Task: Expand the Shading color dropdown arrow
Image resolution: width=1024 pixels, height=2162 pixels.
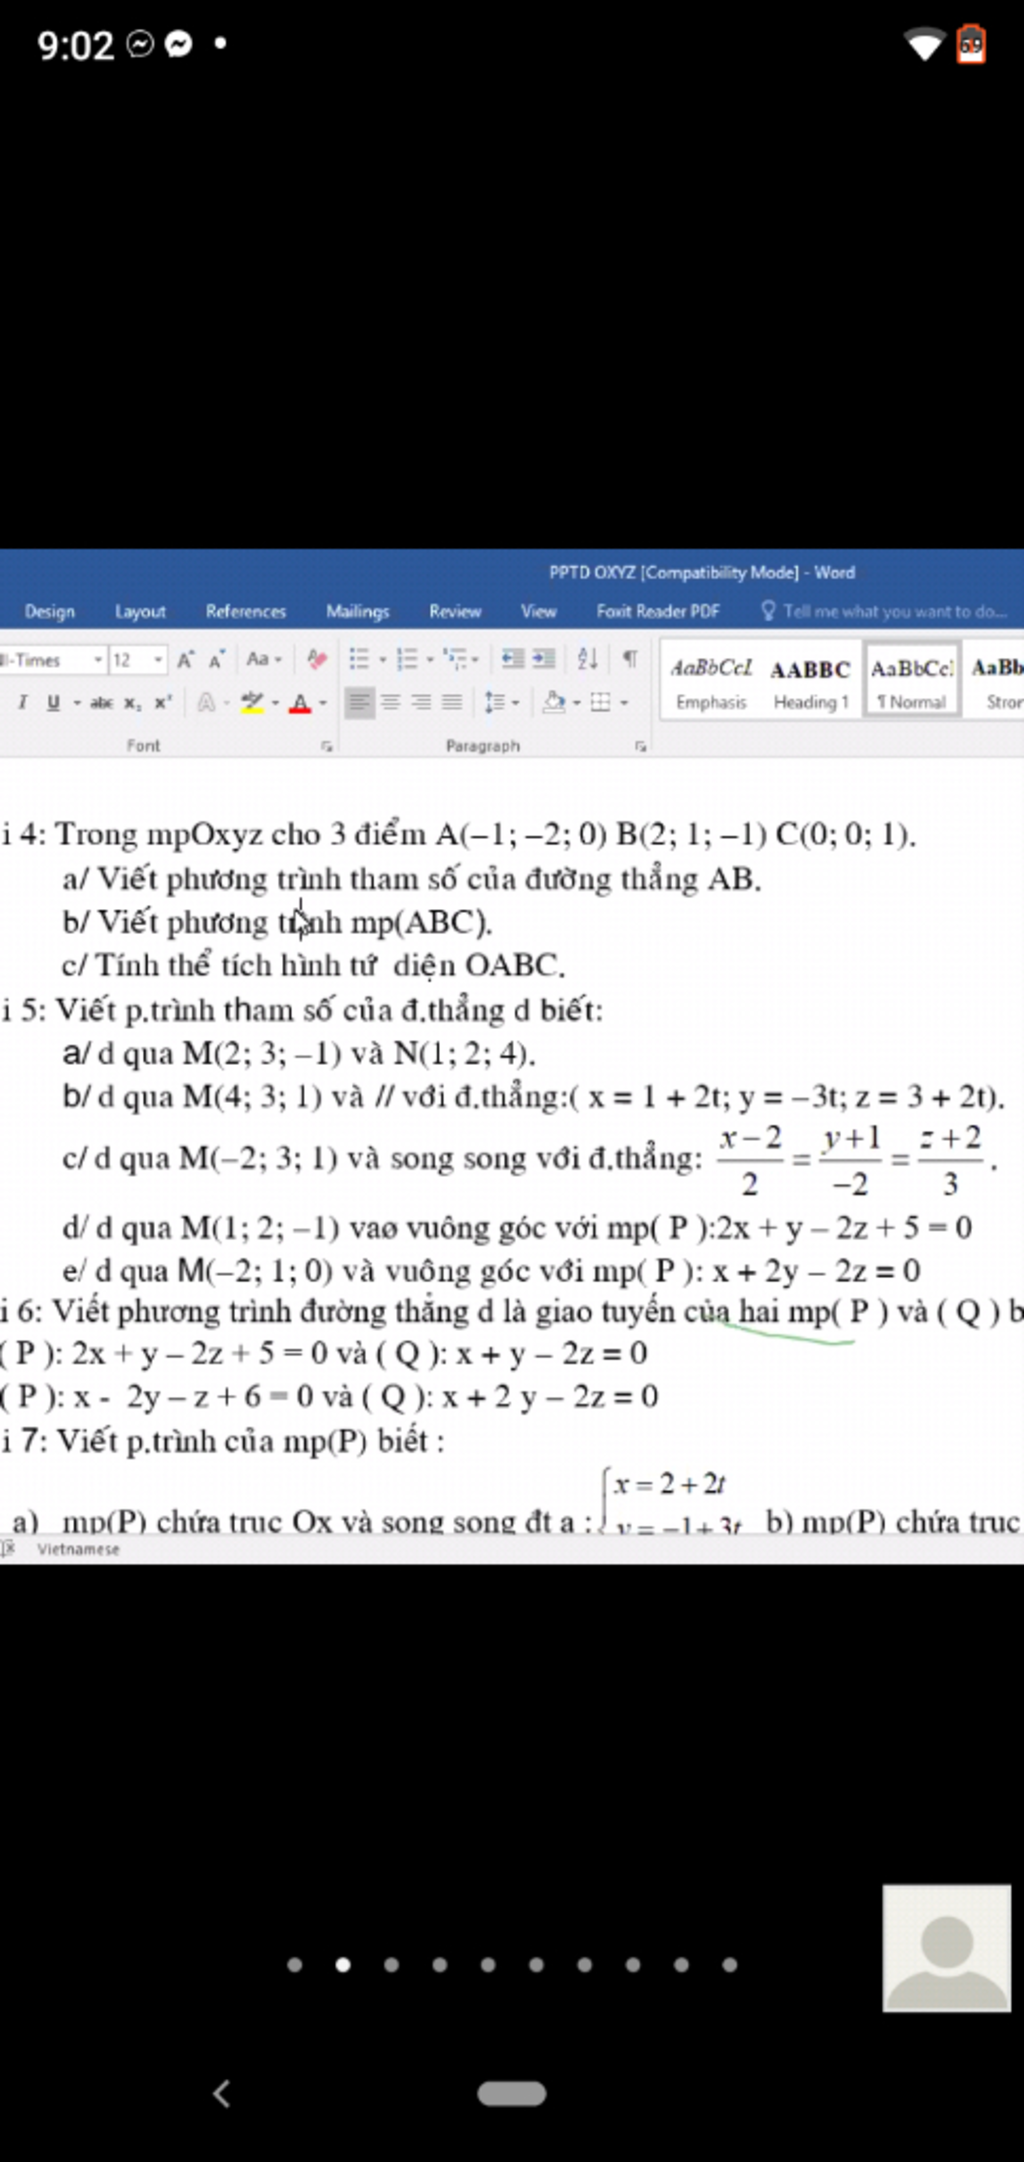Action: (576, 704)
